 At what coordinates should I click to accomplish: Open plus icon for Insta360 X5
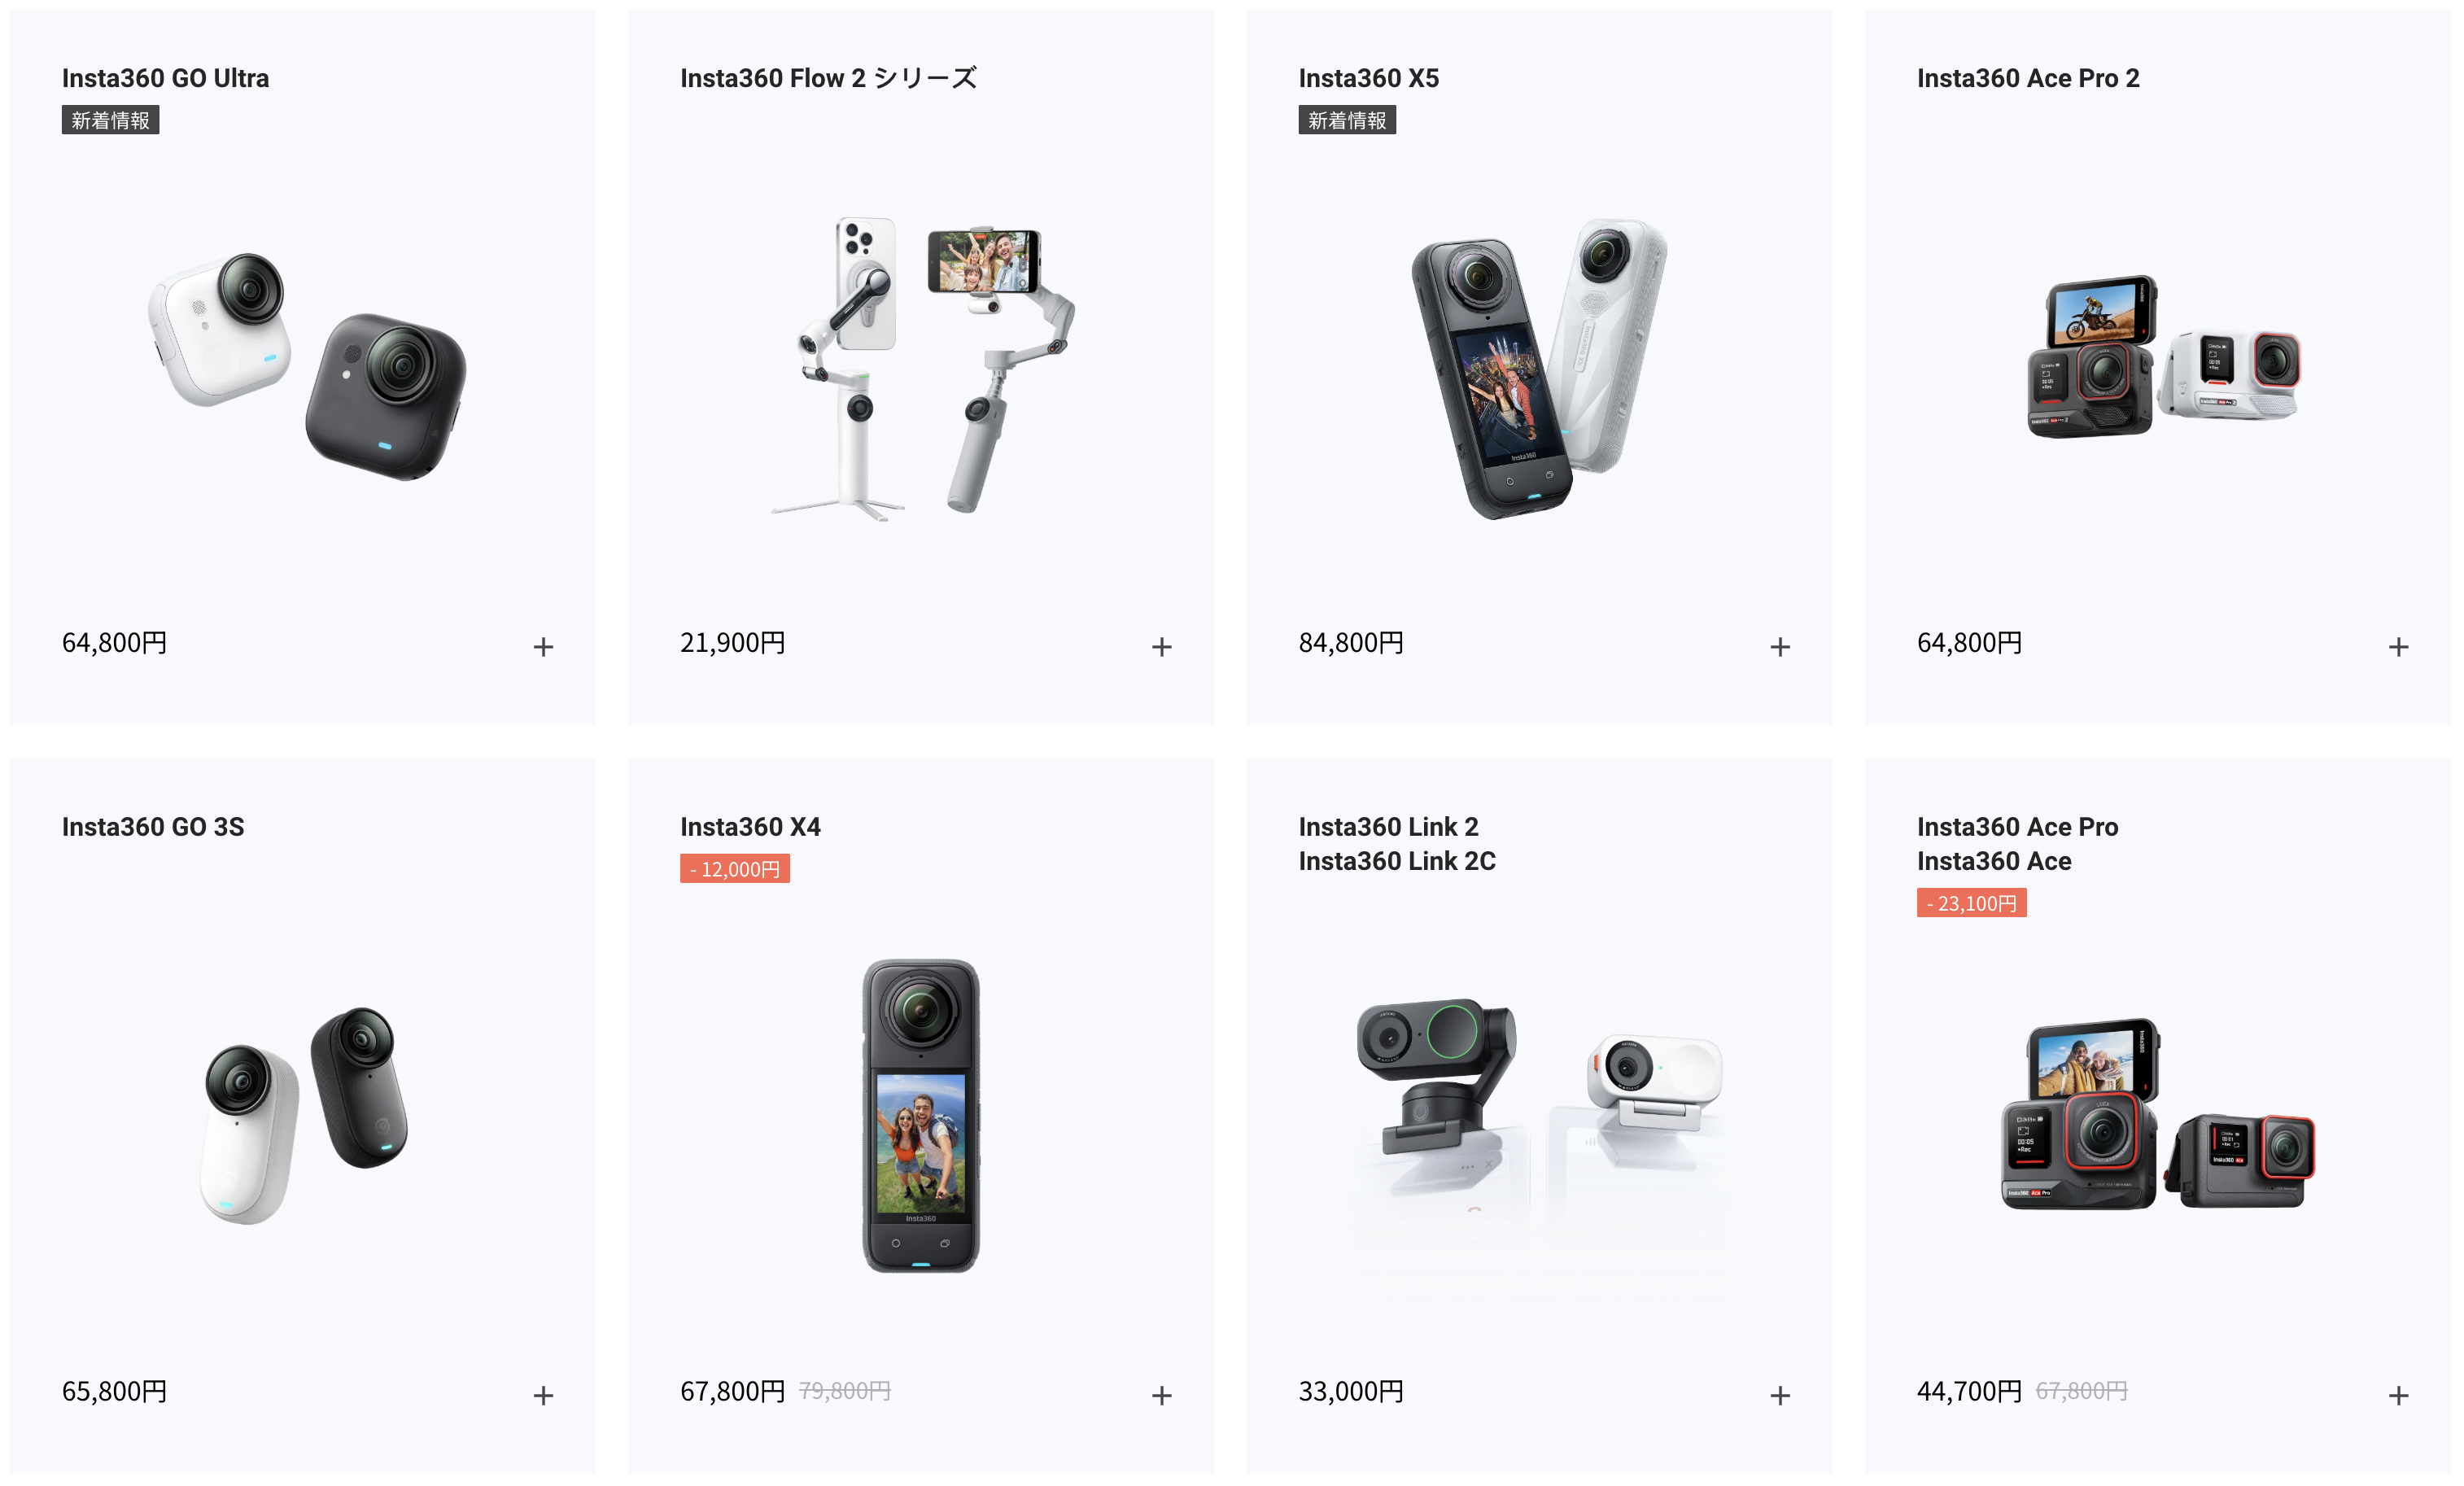[1779, 647]
